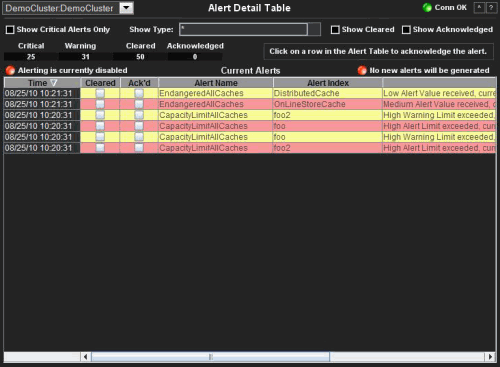Screen dimensions: 500x367
Task: Check Ack'd box for DistributedCache row
Action: (x=139, y=93)
